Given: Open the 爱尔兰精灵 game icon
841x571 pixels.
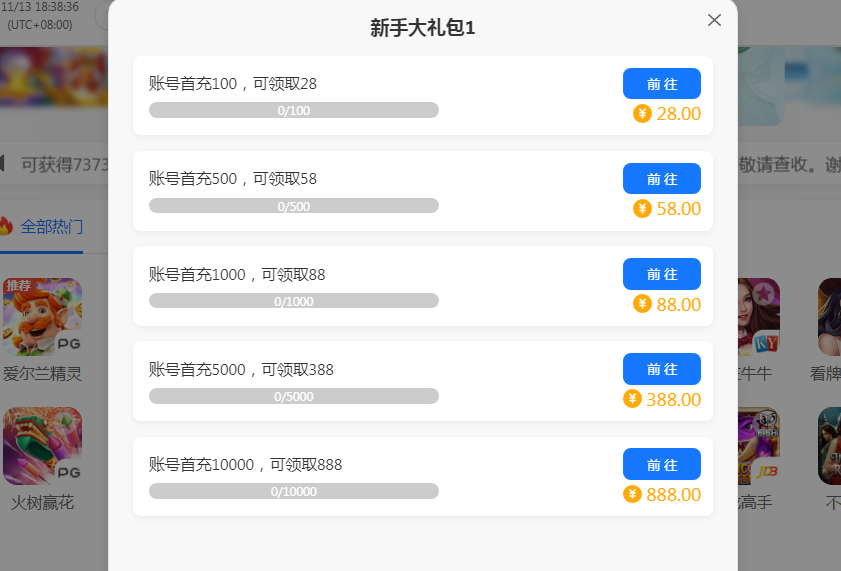Looking at the screenshot, I should (42, 317).
